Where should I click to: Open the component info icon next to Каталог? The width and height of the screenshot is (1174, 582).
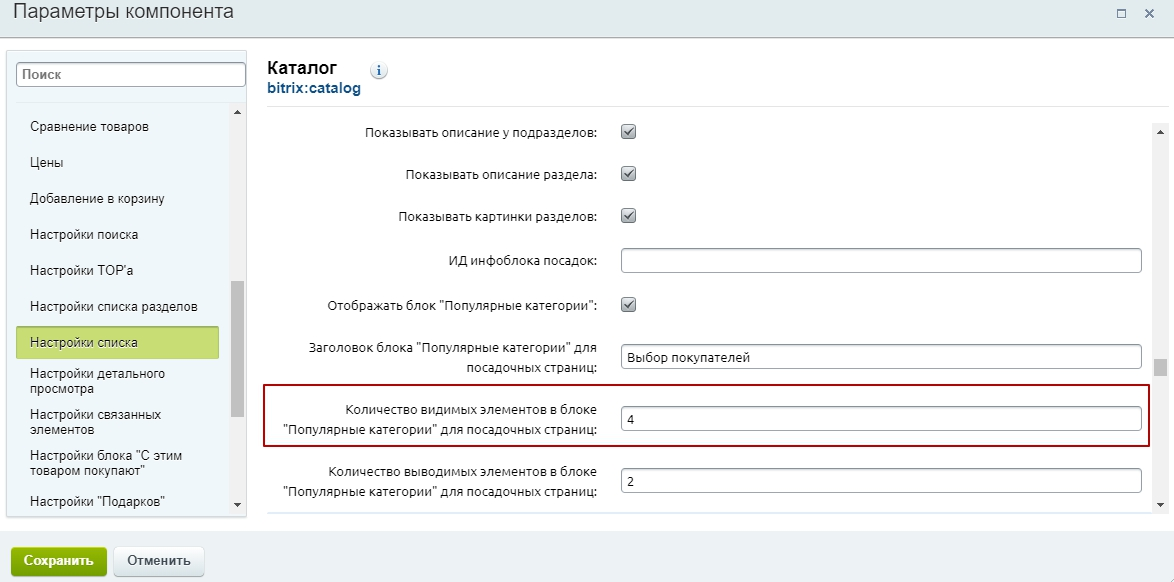(x=379, y=71)
